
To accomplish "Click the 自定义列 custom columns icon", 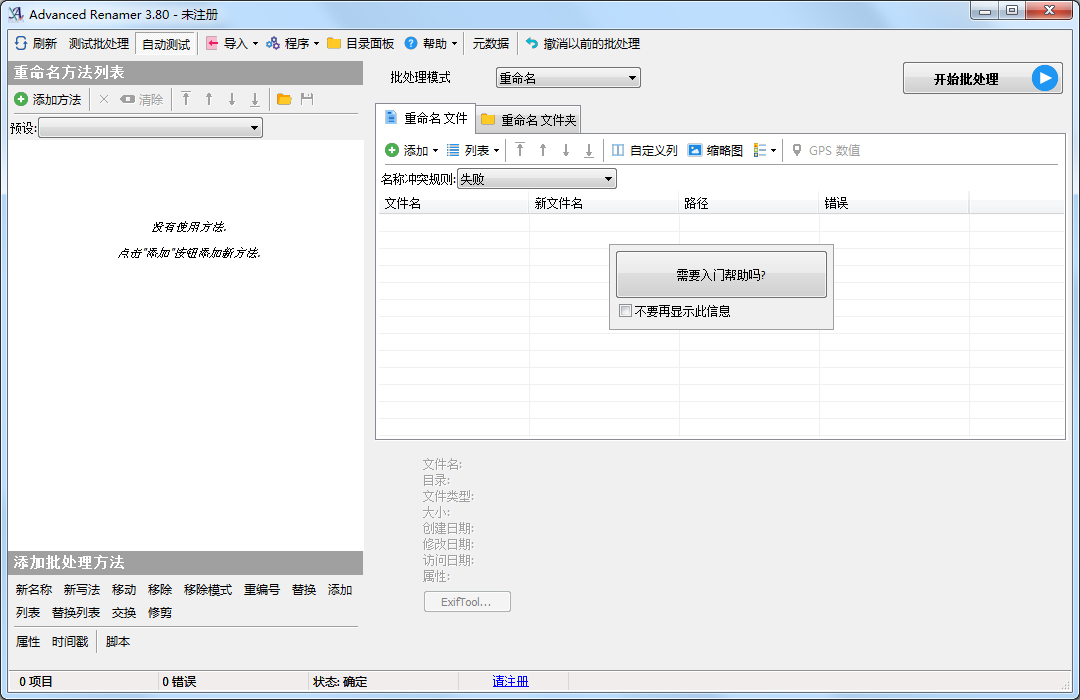I will click(x=618, y=151).
